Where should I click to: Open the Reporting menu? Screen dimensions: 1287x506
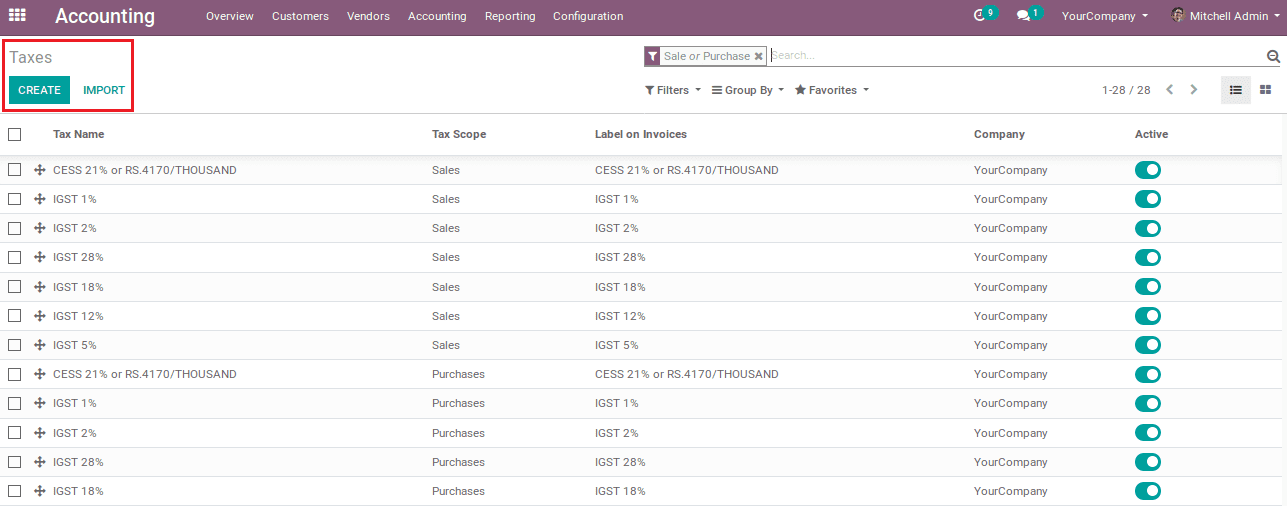coord(510,16)
